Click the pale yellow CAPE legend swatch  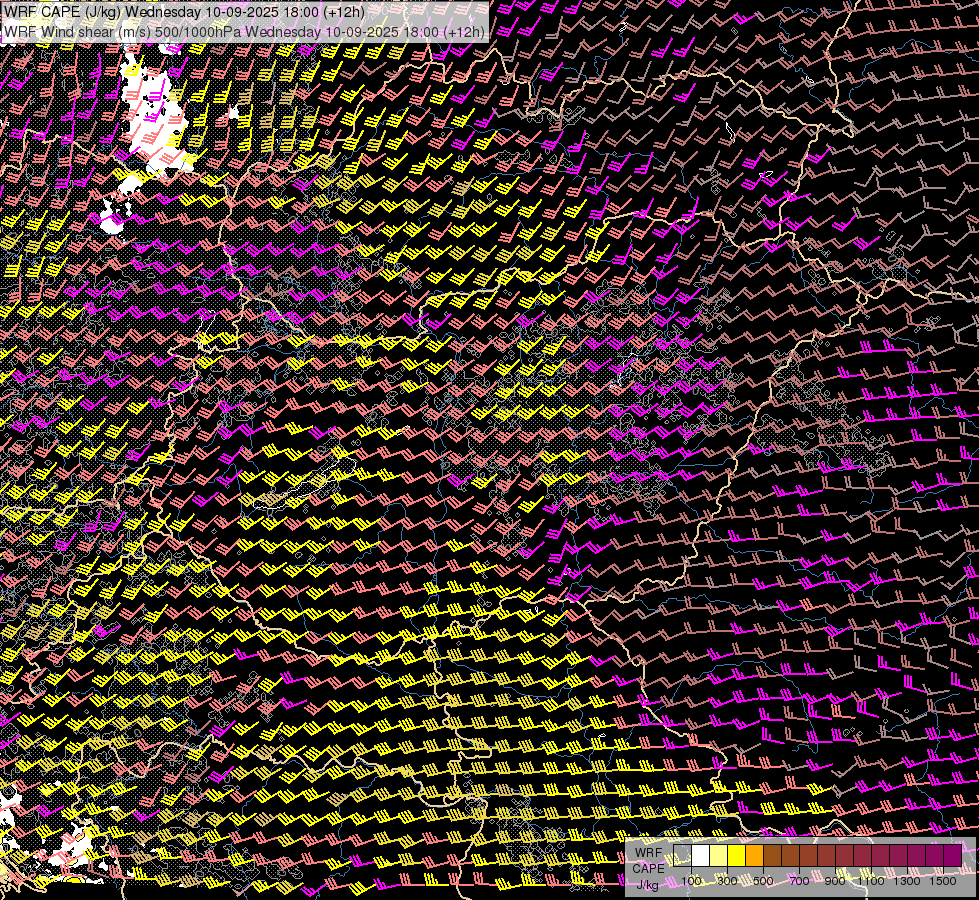coord(719,856)
